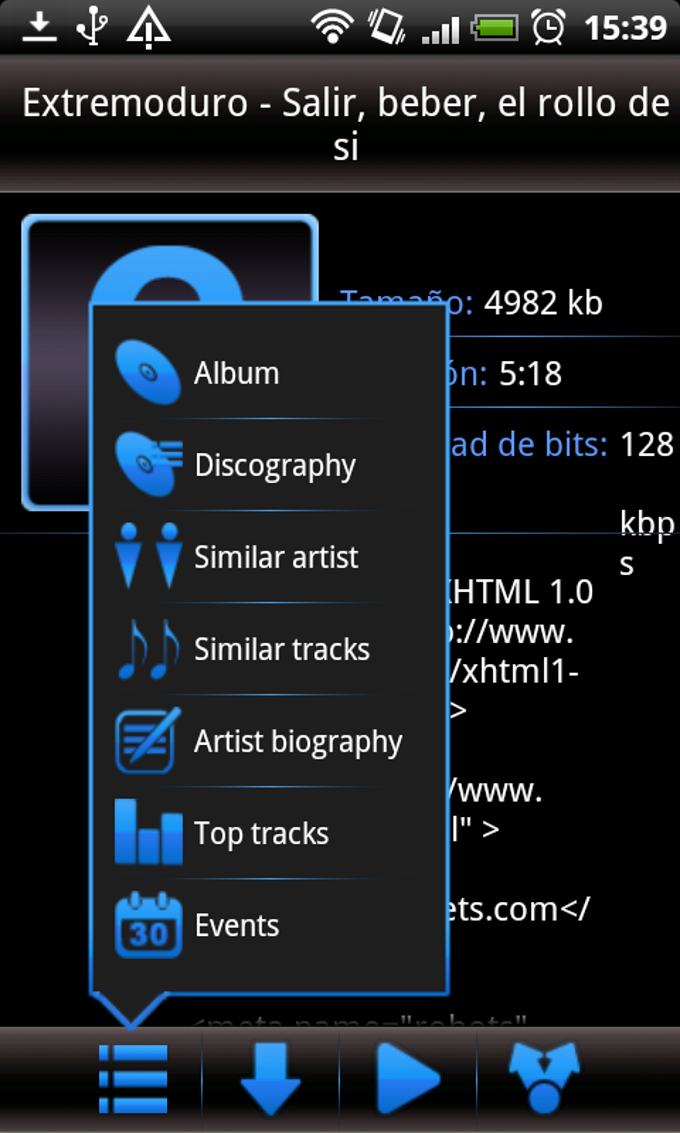Click the Similar tracks music notes icon
Viewport: 680px width, 1133px height.
pyautogui.click(x=148, y=649)
